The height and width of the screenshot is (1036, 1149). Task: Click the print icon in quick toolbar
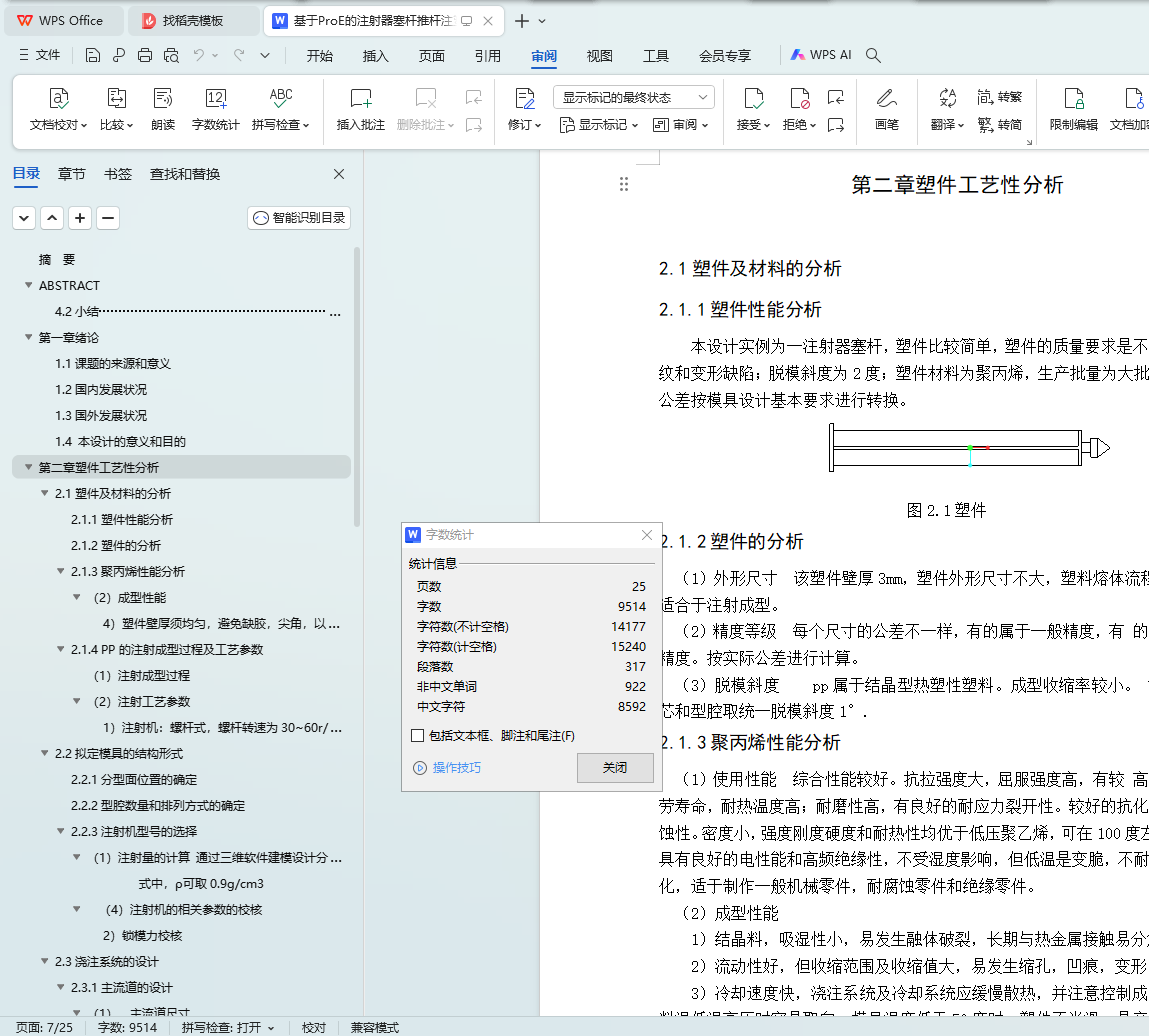[145, 55]
